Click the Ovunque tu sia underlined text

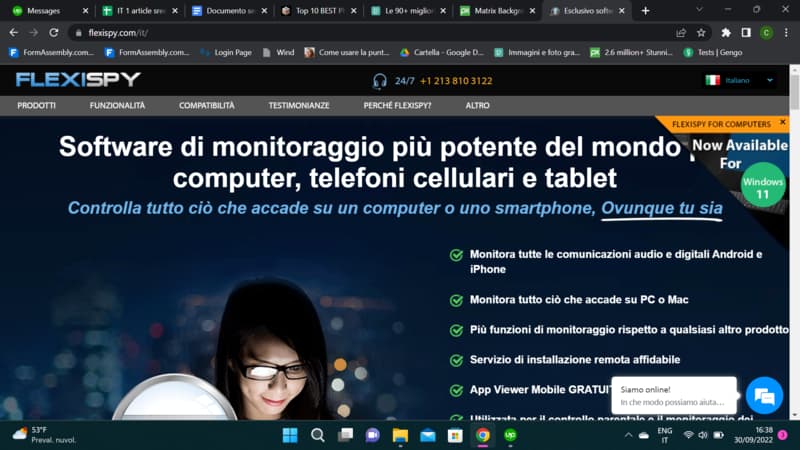pos(662,208)
